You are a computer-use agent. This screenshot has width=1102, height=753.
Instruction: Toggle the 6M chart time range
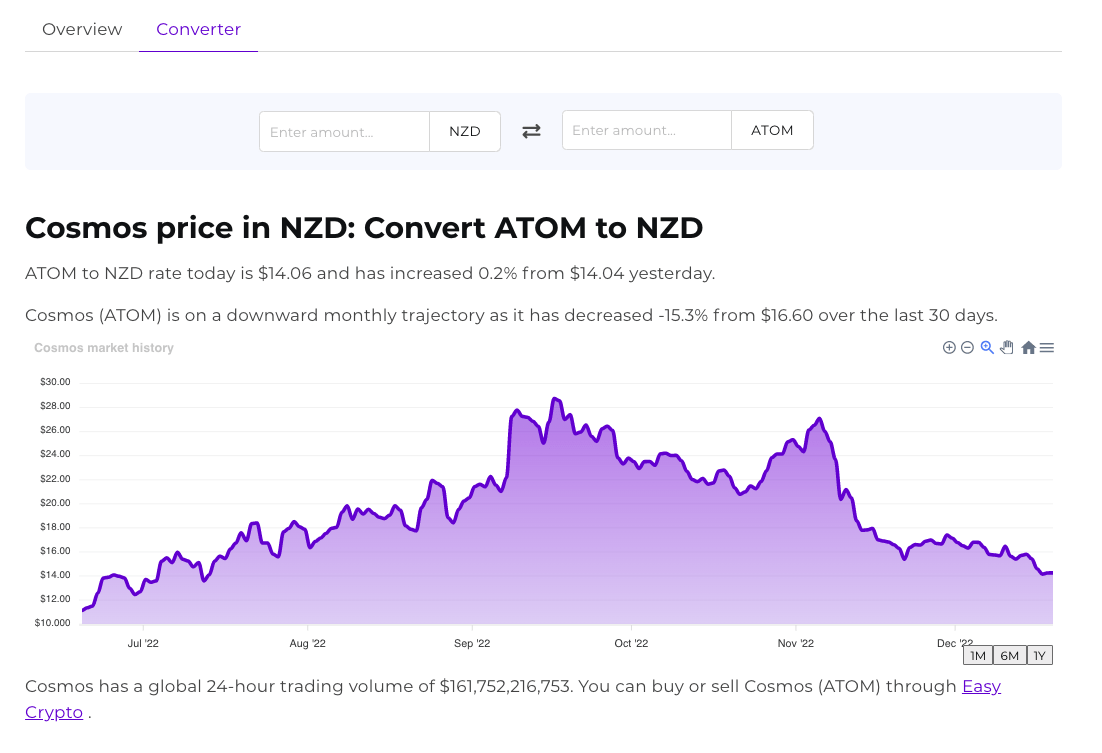tap(1008, 655)
